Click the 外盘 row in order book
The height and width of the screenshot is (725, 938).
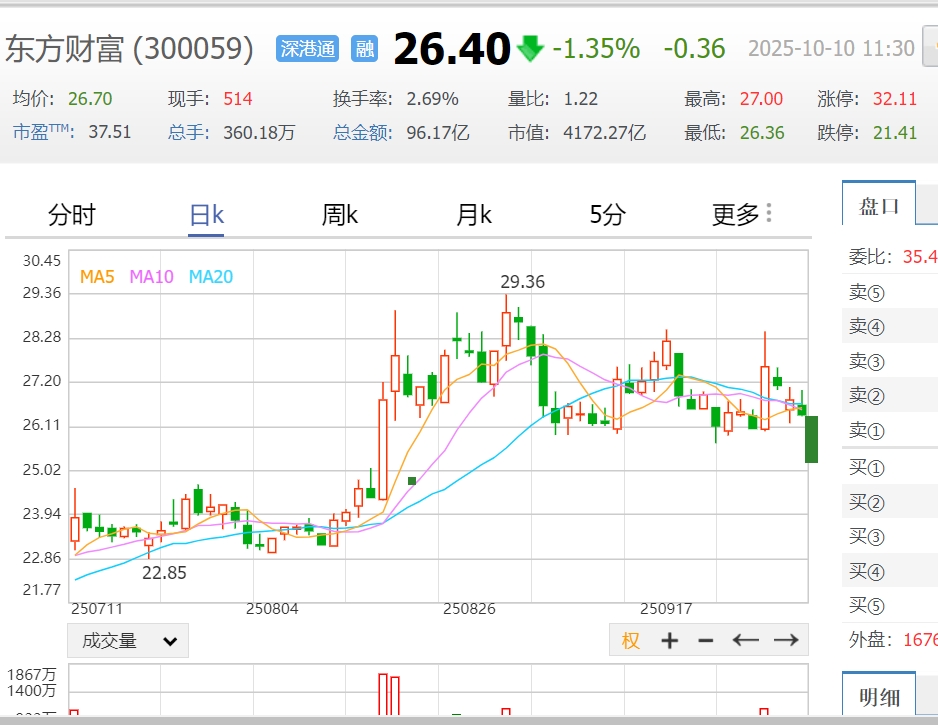click(x=890, y=639)
